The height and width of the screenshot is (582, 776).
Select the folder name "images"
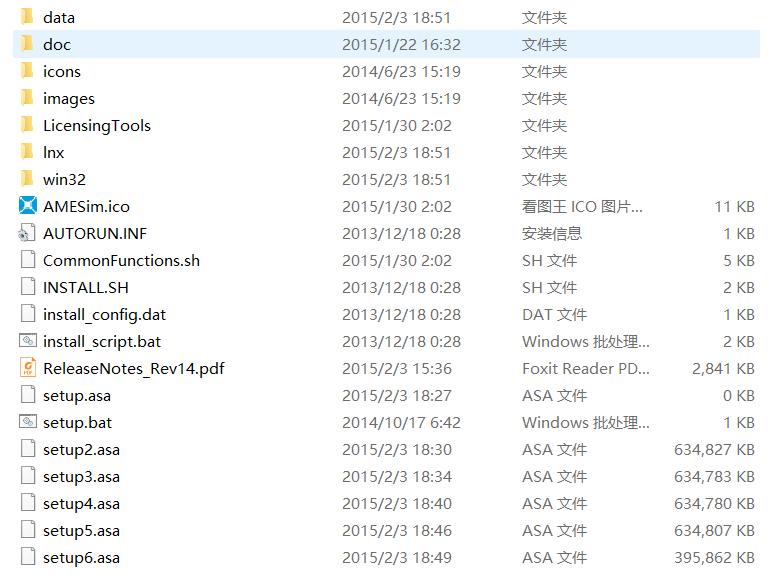[69, 99]
